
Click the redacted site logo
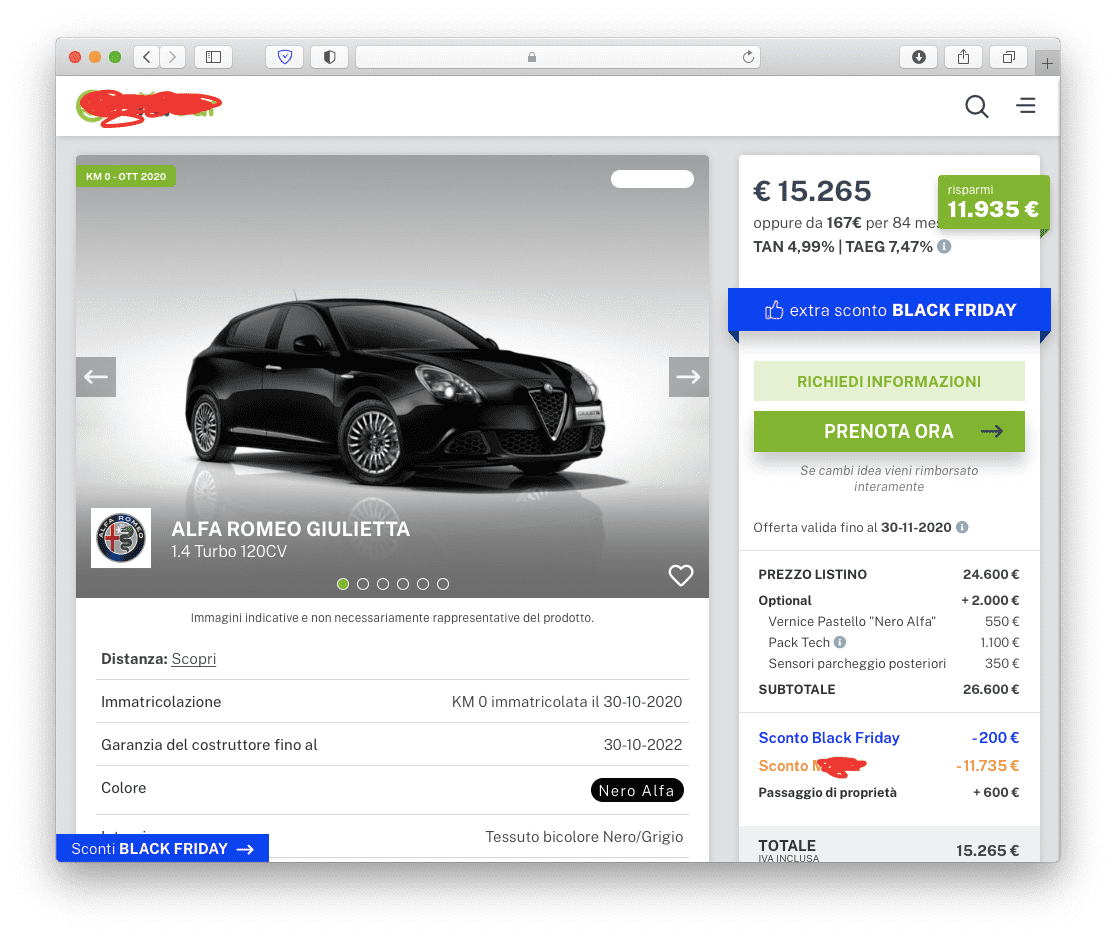coord(149,108)
